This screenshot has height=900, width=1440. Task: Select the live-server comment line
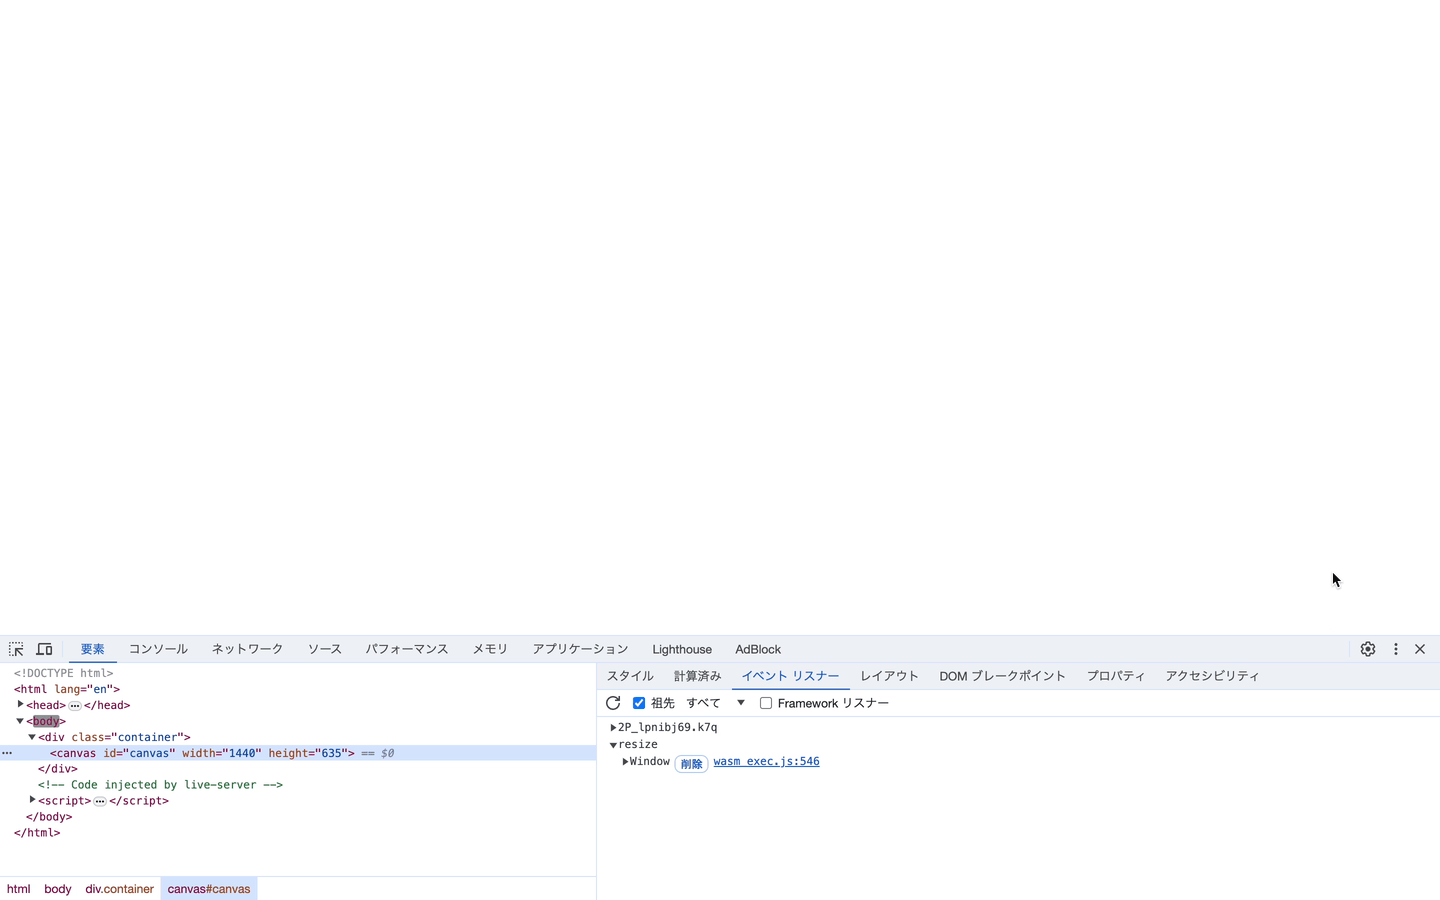tap(160, 785)
